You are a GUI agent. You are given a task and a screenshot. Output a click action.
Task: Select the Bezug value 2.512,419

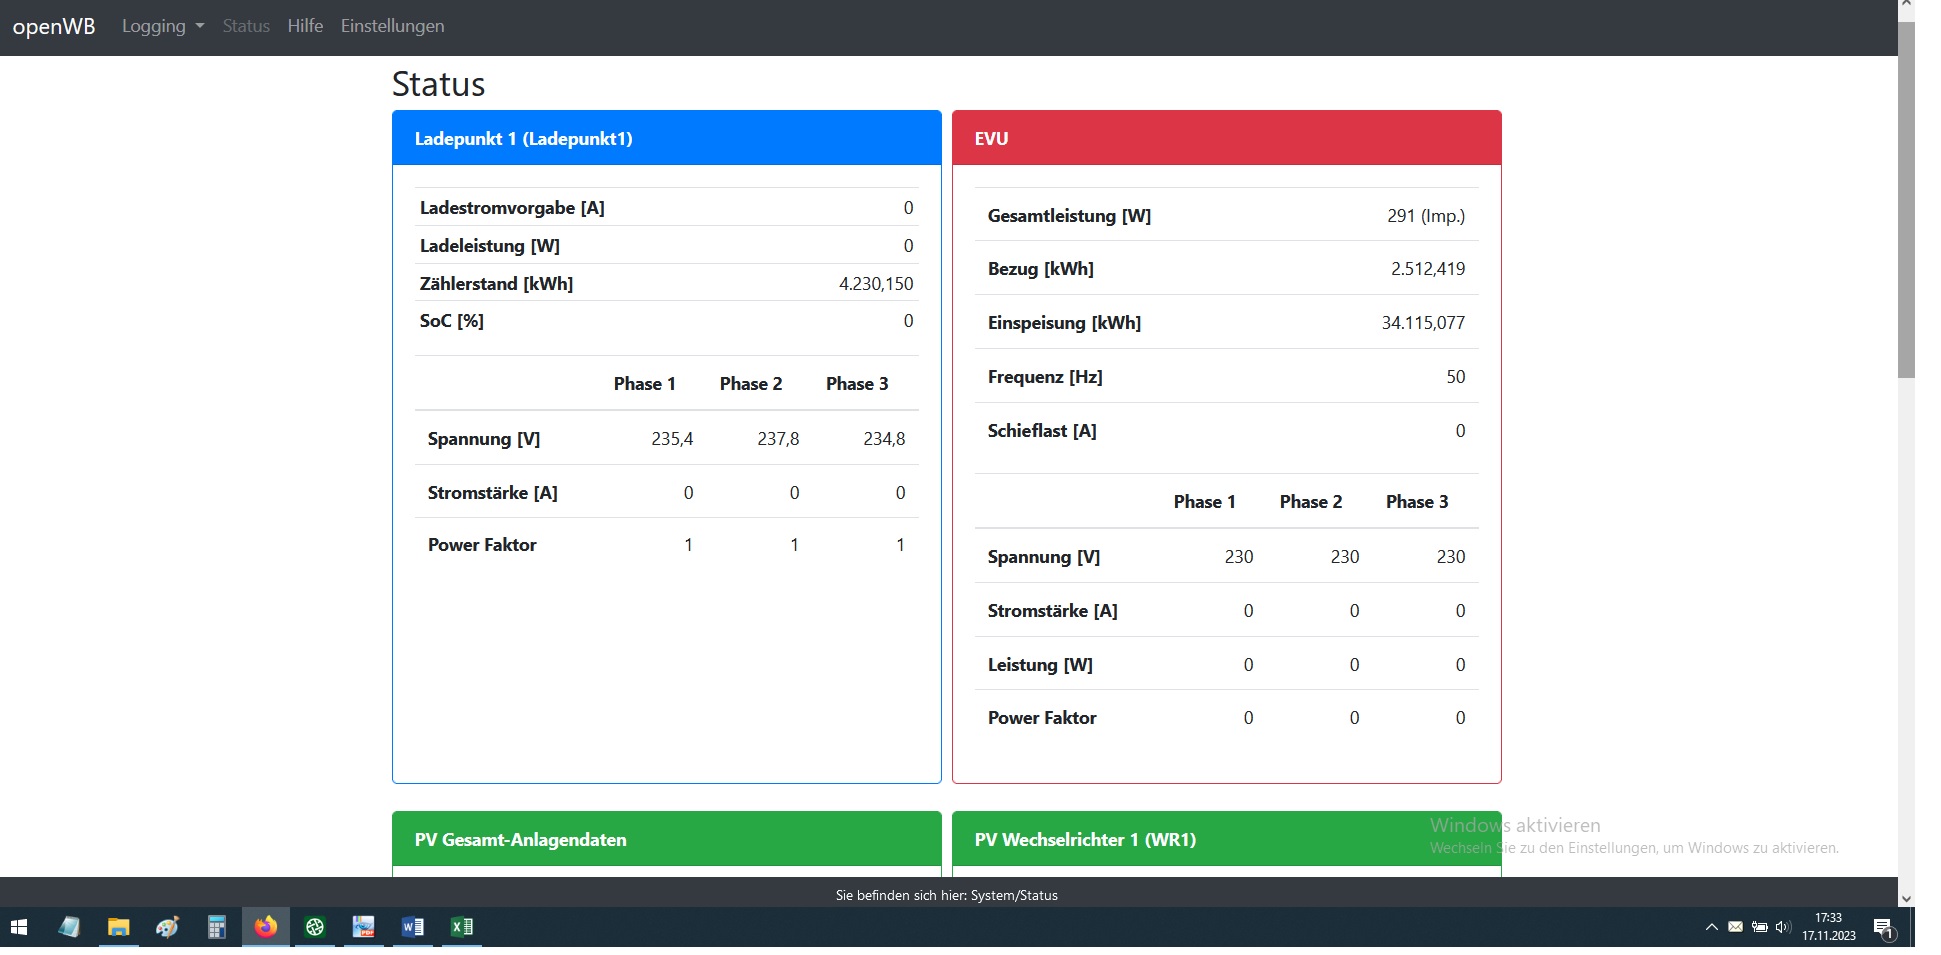pos(1428,269)
